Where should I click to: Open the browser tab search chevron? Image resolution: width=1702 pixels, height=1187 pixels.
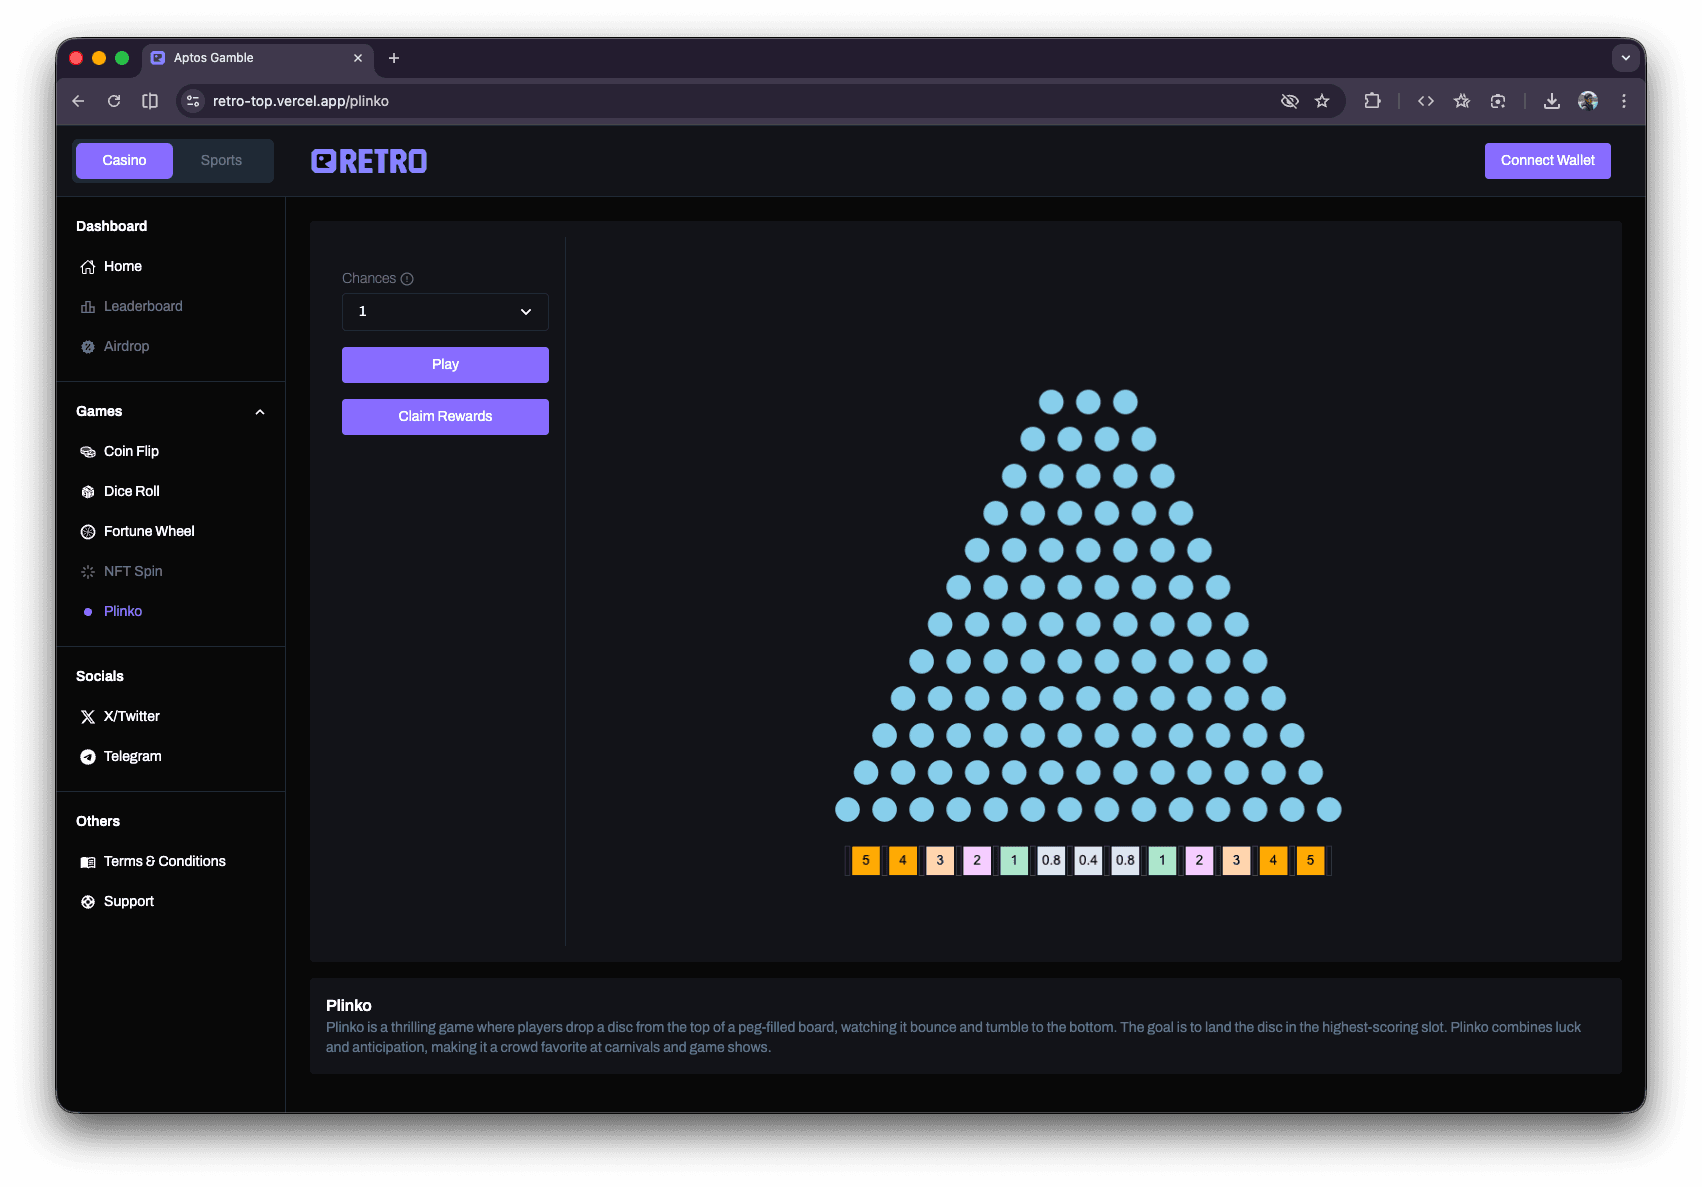(x=1625, y=58)
